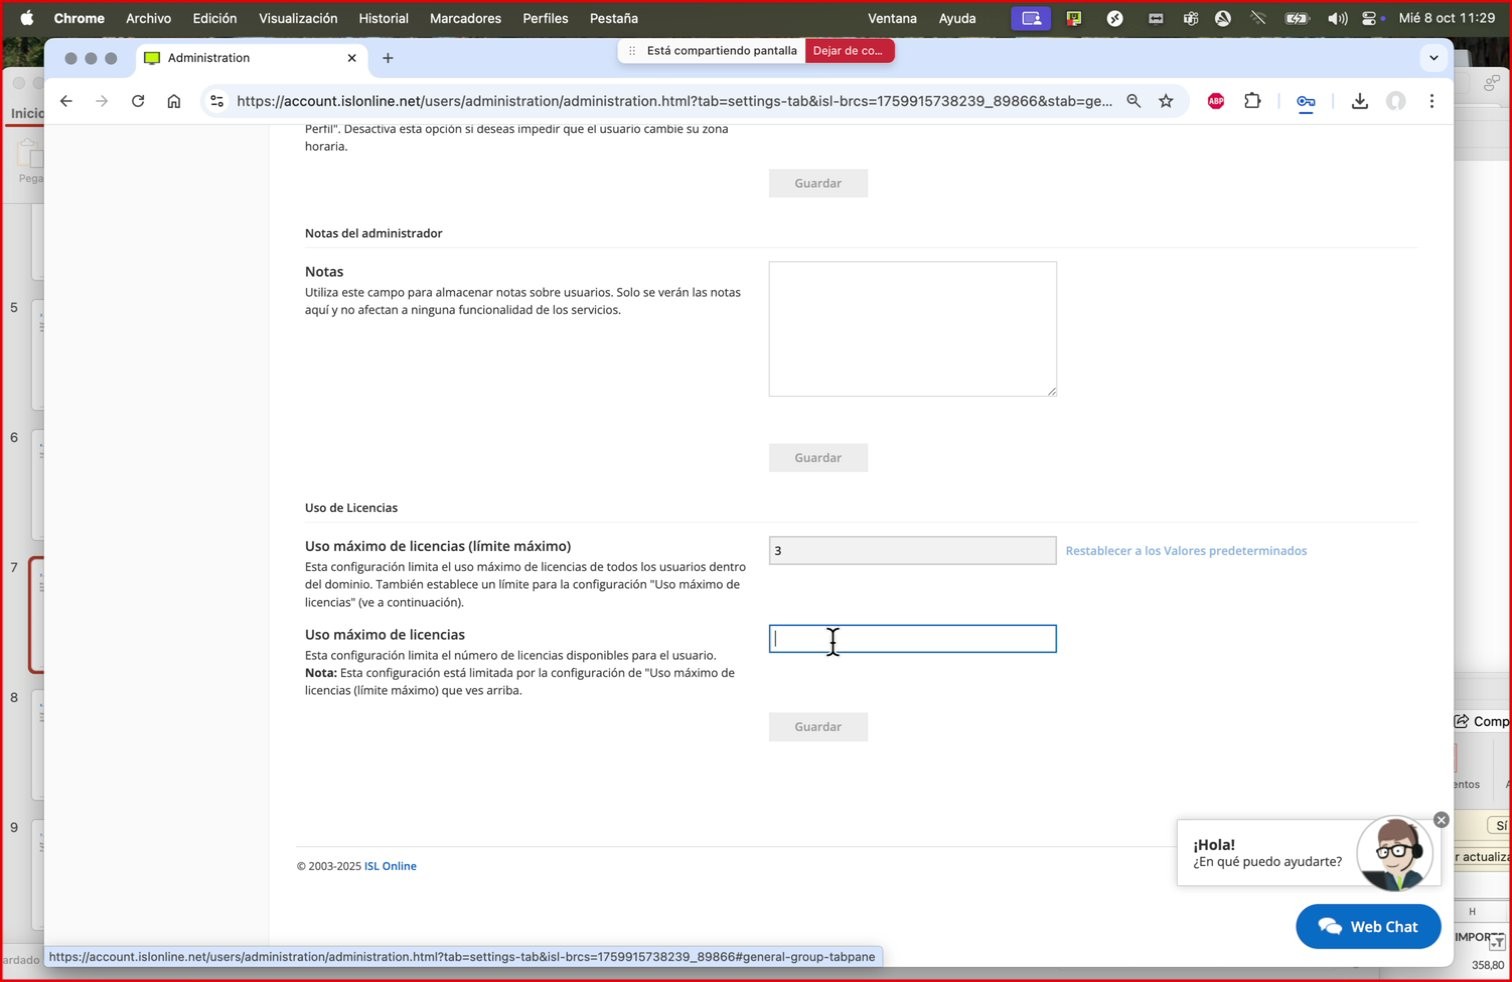Open the Historial menu
The height and width of the screenshot is (982, 1512).
pyautogui.click(x=383, y=18)
